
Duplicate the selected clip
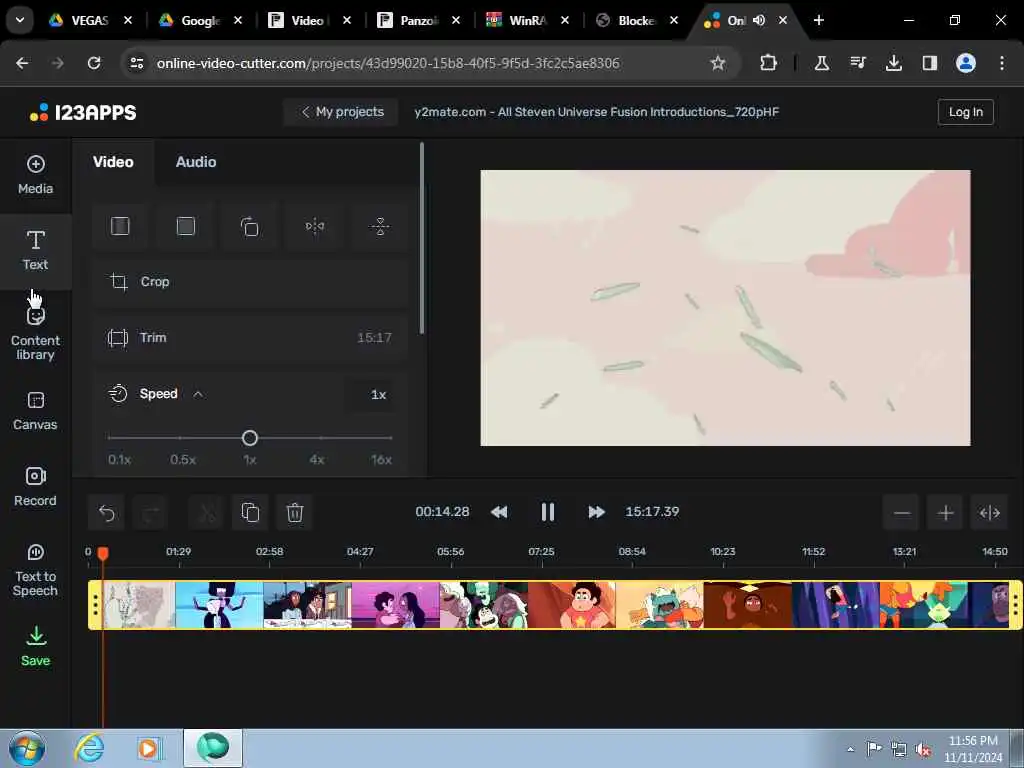[x=250, y=513]
